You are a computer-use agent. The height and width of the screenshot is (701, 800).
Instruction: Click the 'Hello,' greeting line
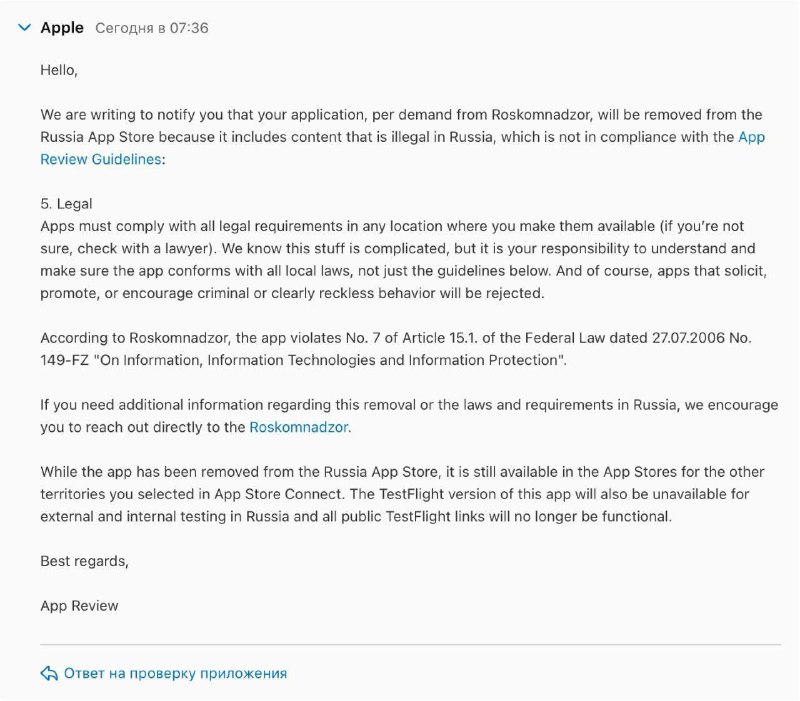coord(59,70)
